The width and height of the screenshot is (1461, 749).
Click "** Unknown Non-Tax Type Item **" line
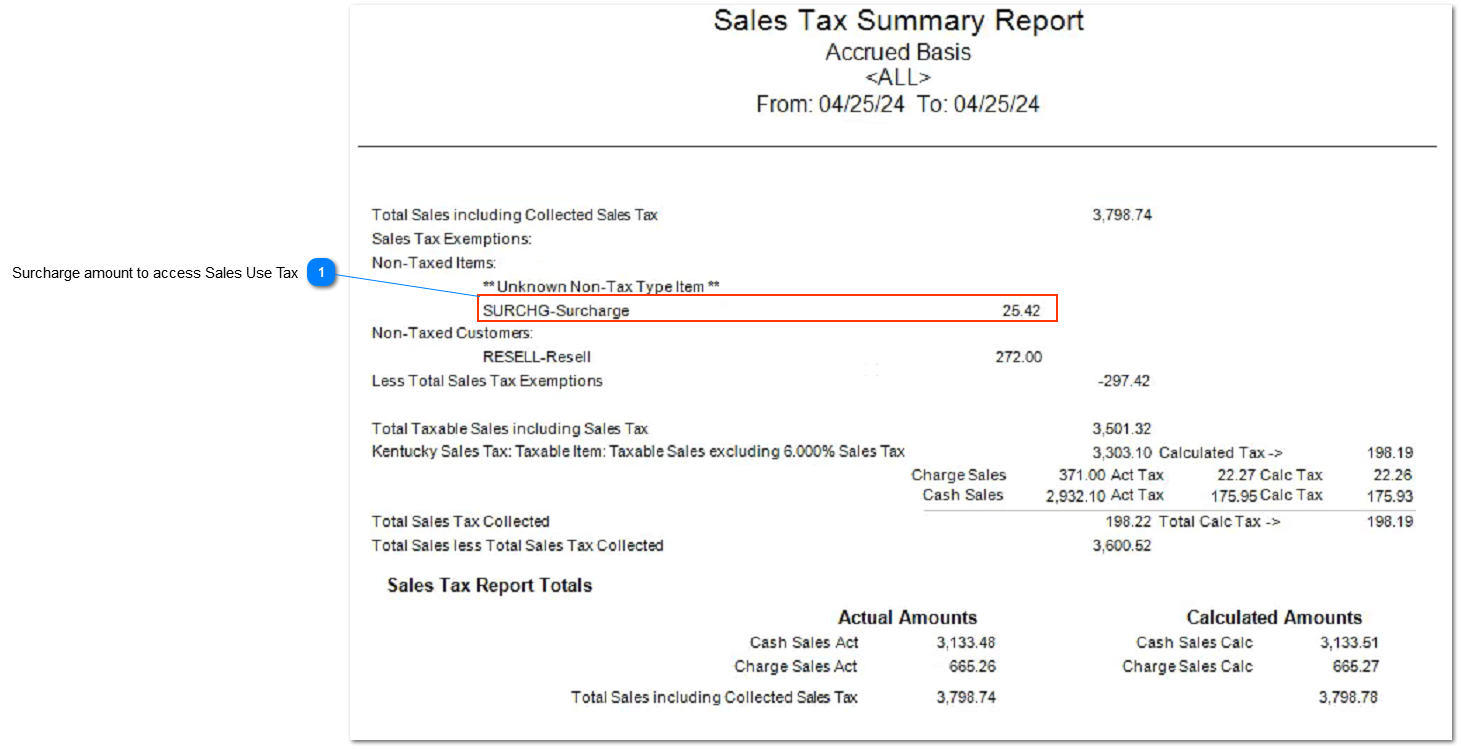click(x=601, y=287)
